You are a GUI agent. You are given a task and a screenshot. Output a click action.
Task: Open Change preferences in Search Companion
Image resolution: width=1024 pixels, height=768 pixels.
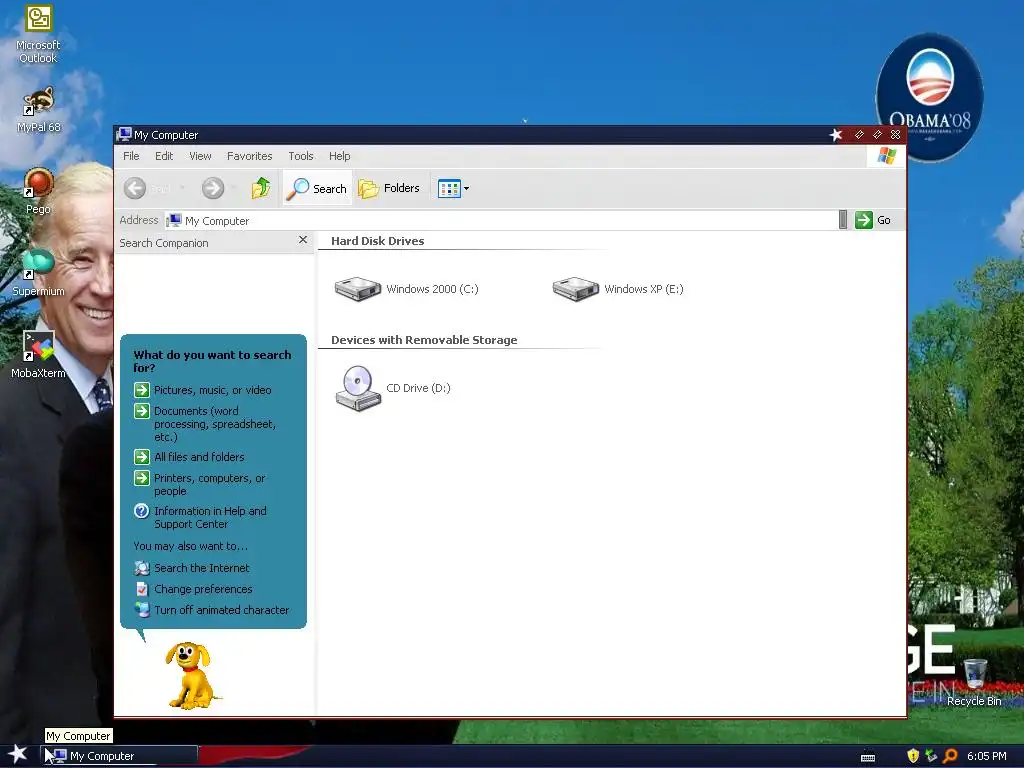click(193, 589)
